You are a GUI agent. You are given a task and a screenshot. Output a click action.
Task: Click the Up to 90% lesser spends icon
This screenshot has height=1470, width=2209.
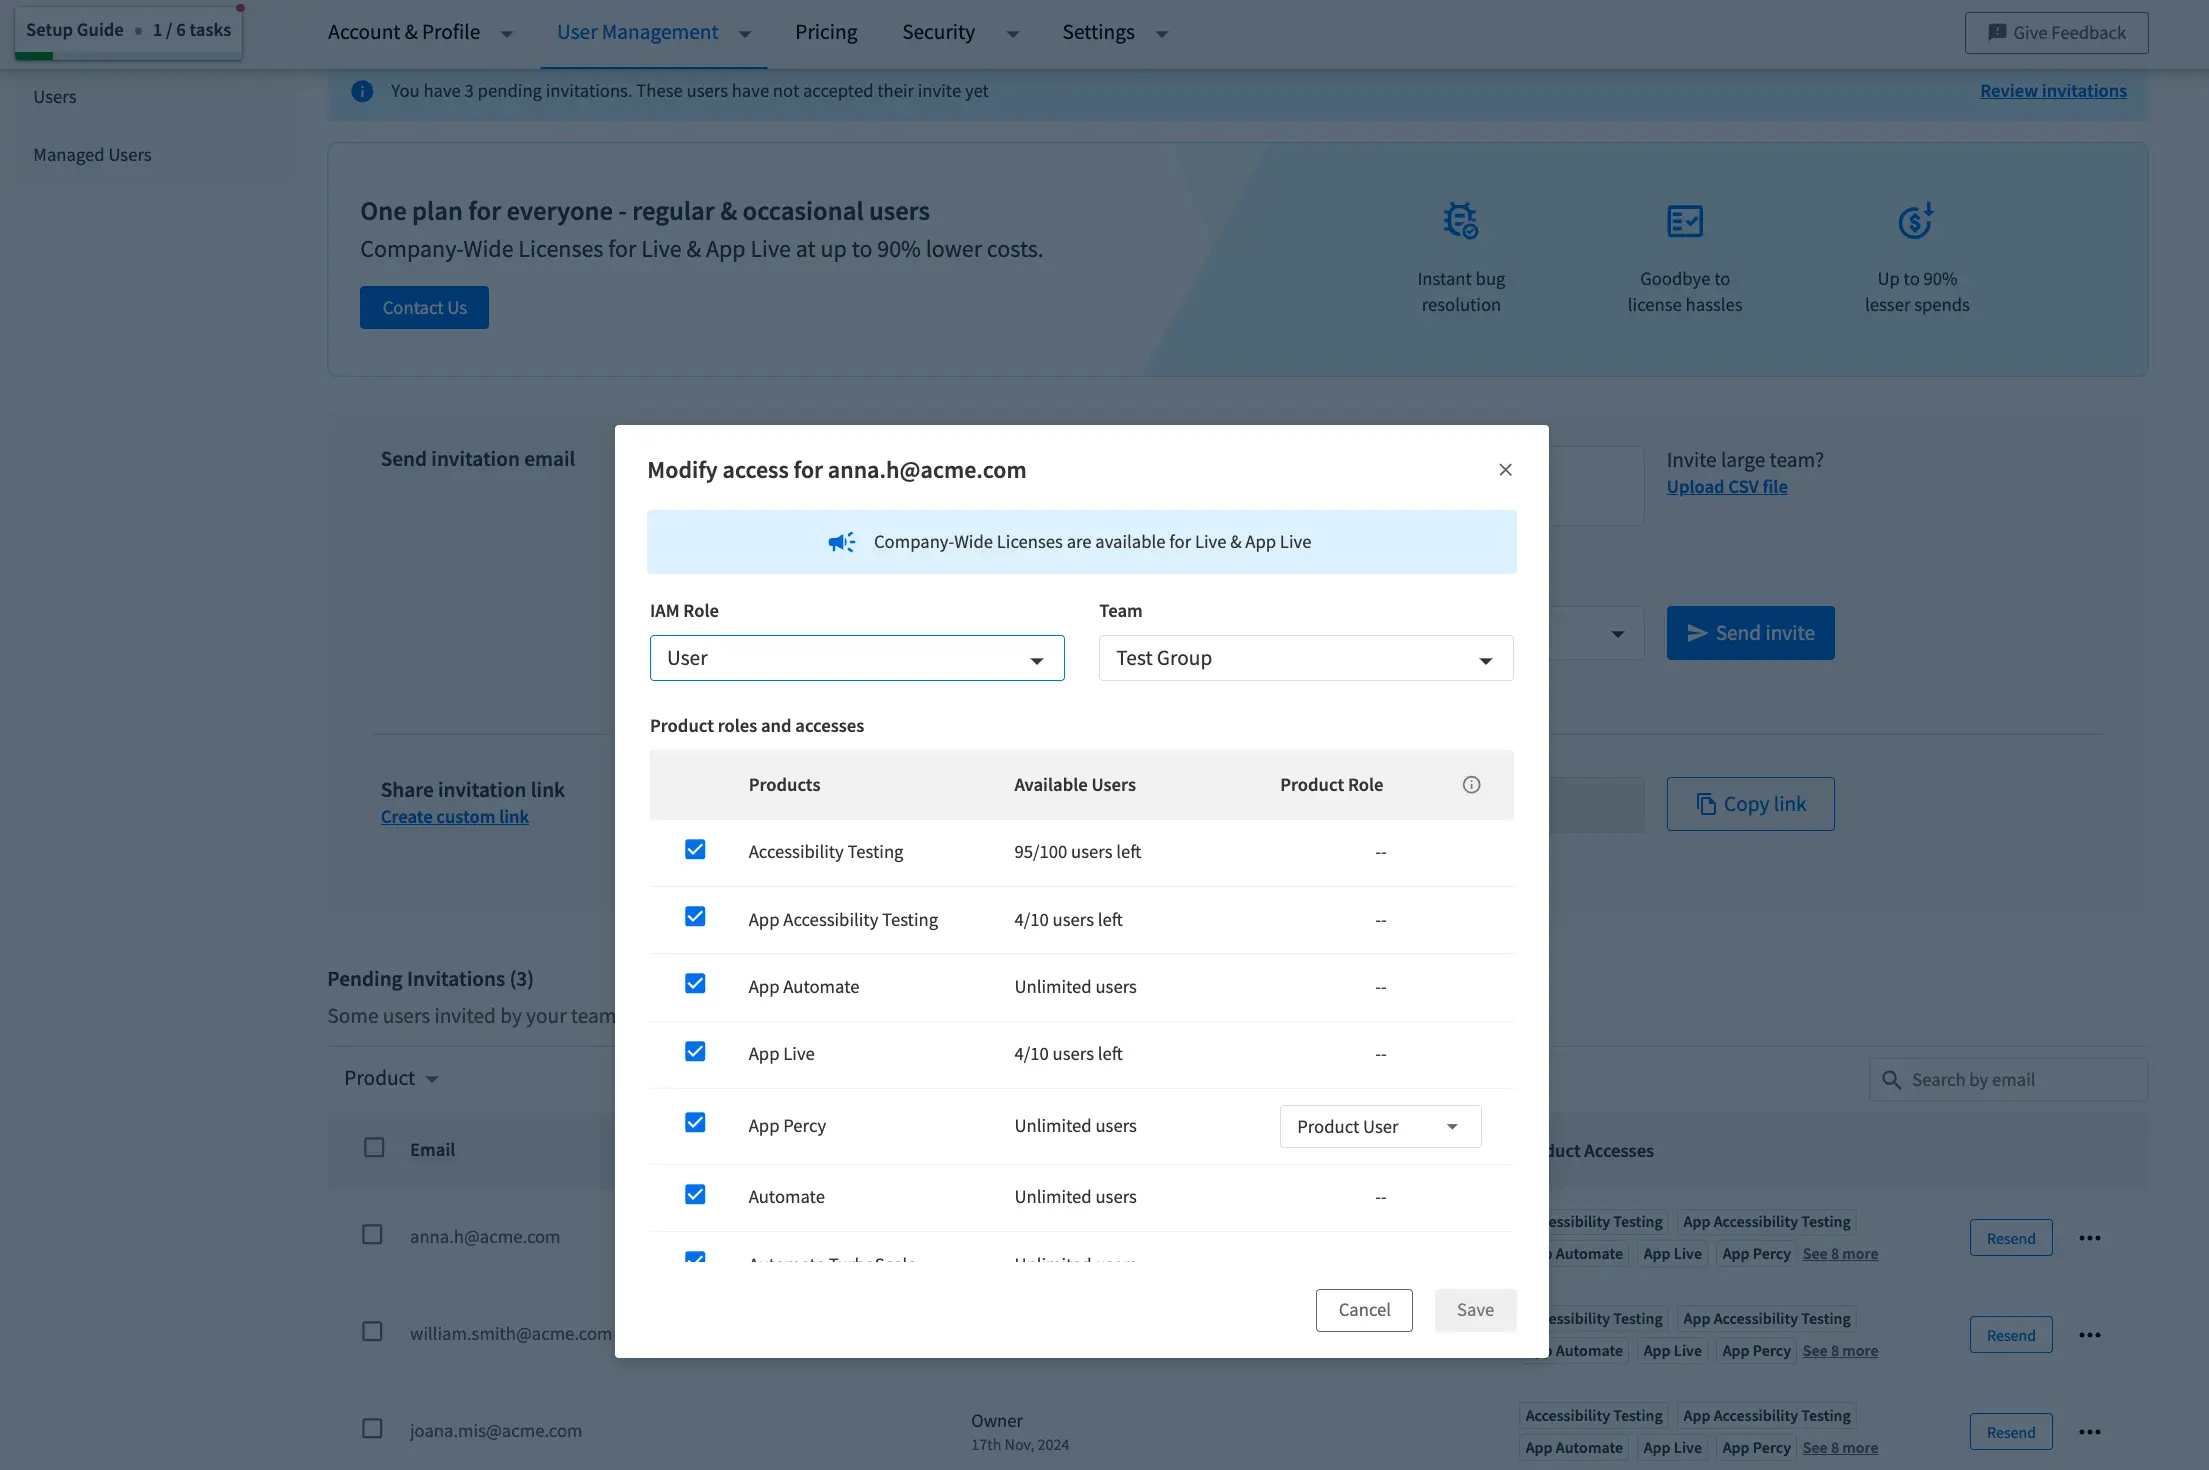1916,221
